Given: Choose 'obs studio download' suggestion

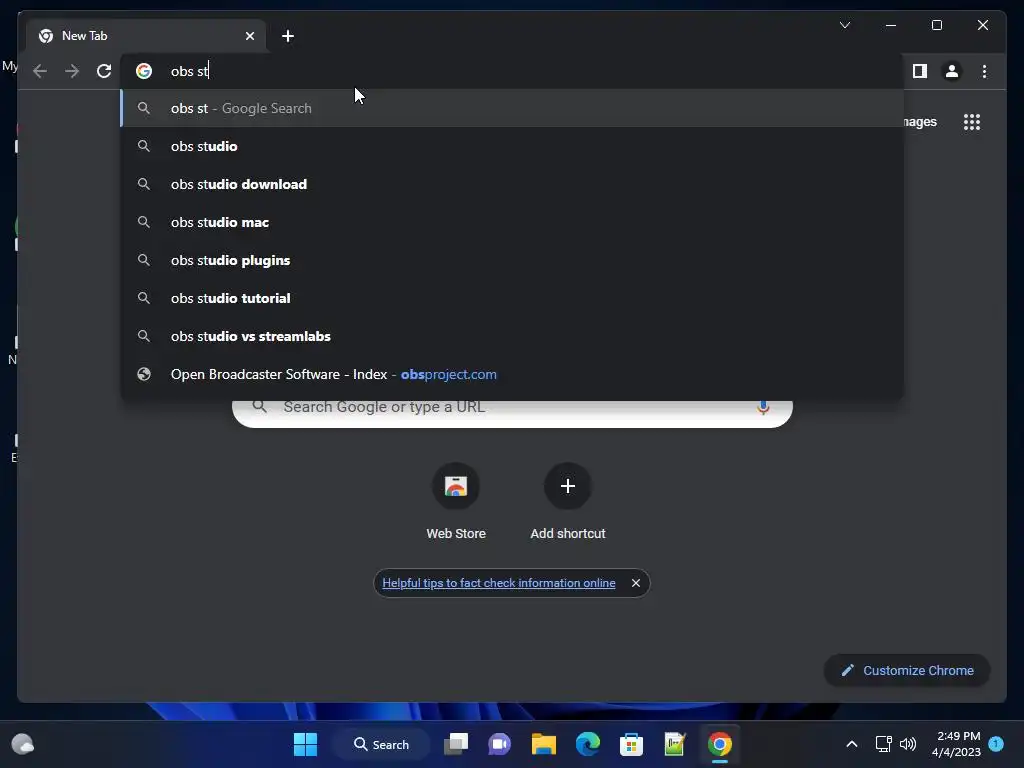Looking at the screenshot, I should pyautogui.click(x=512, y=184).
